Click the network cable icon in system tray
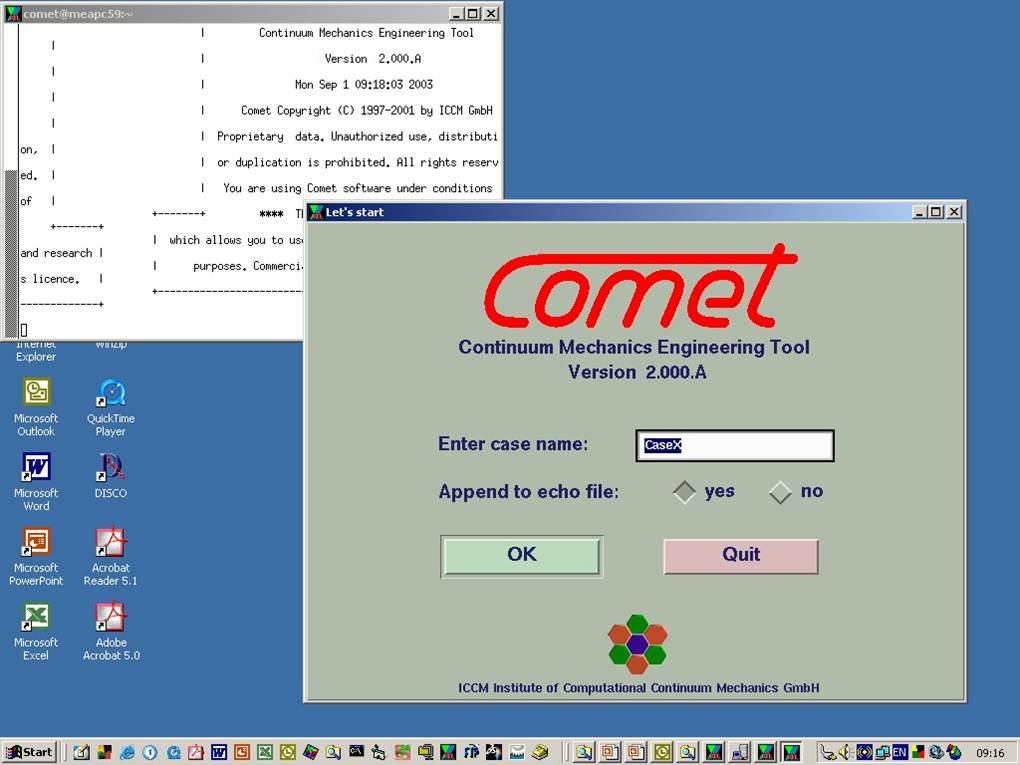 click(x=827, y=753)
